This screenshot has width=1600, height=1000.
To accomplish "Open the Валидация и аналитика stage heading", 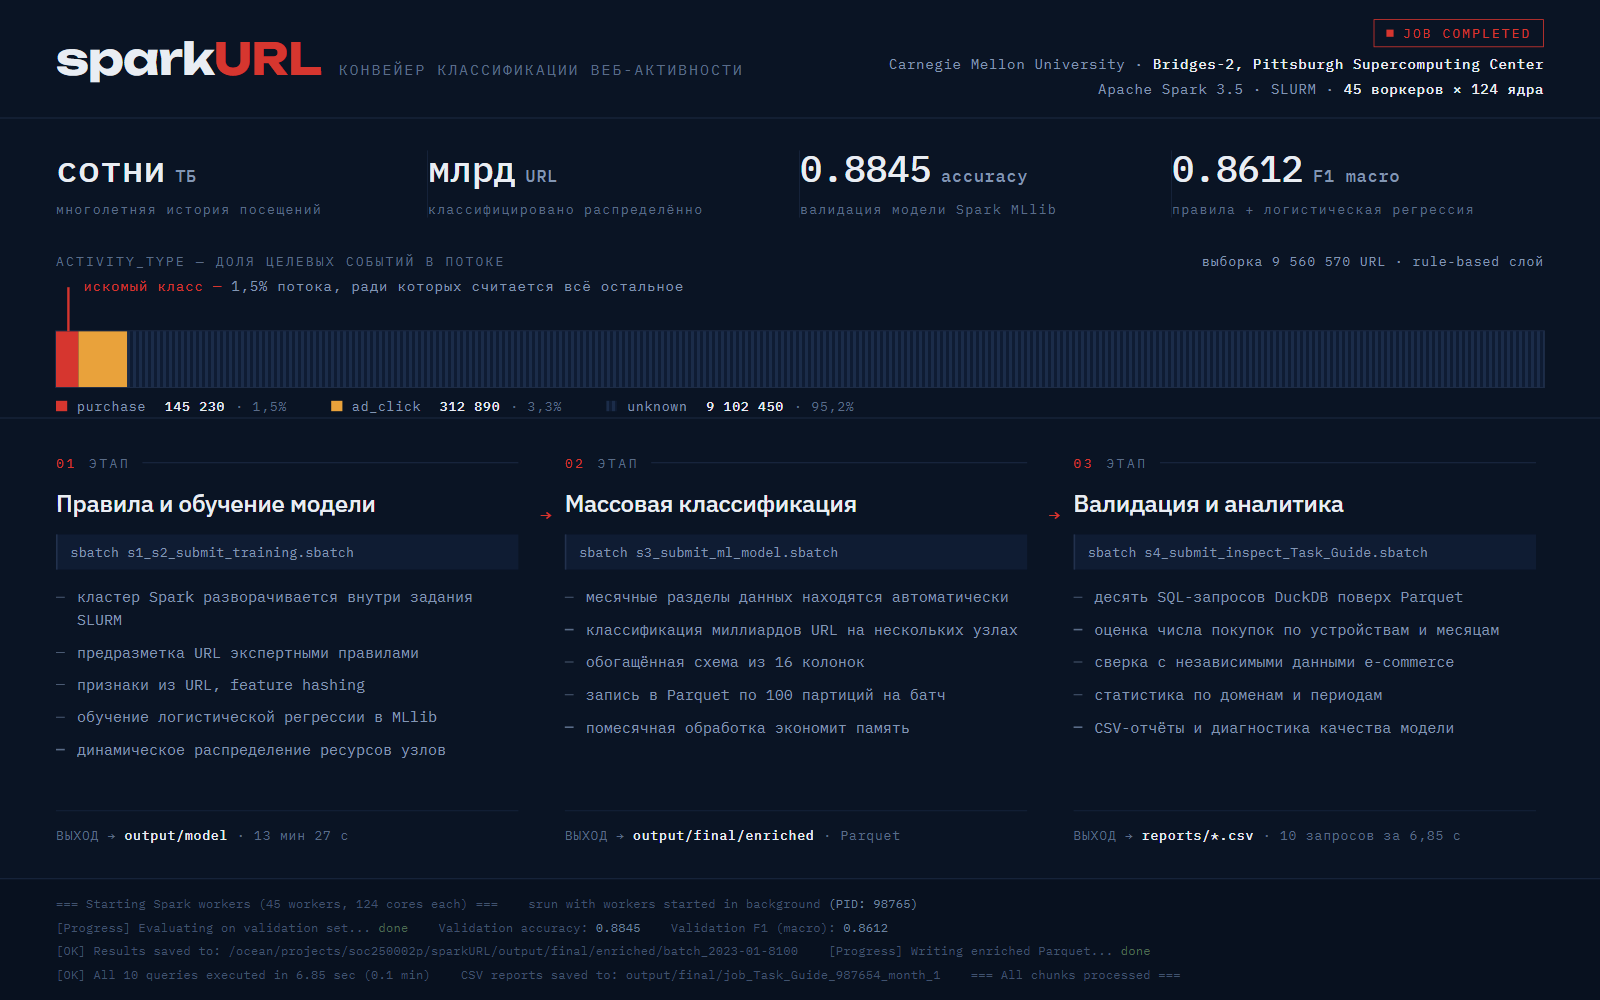I will point(1208,504).
